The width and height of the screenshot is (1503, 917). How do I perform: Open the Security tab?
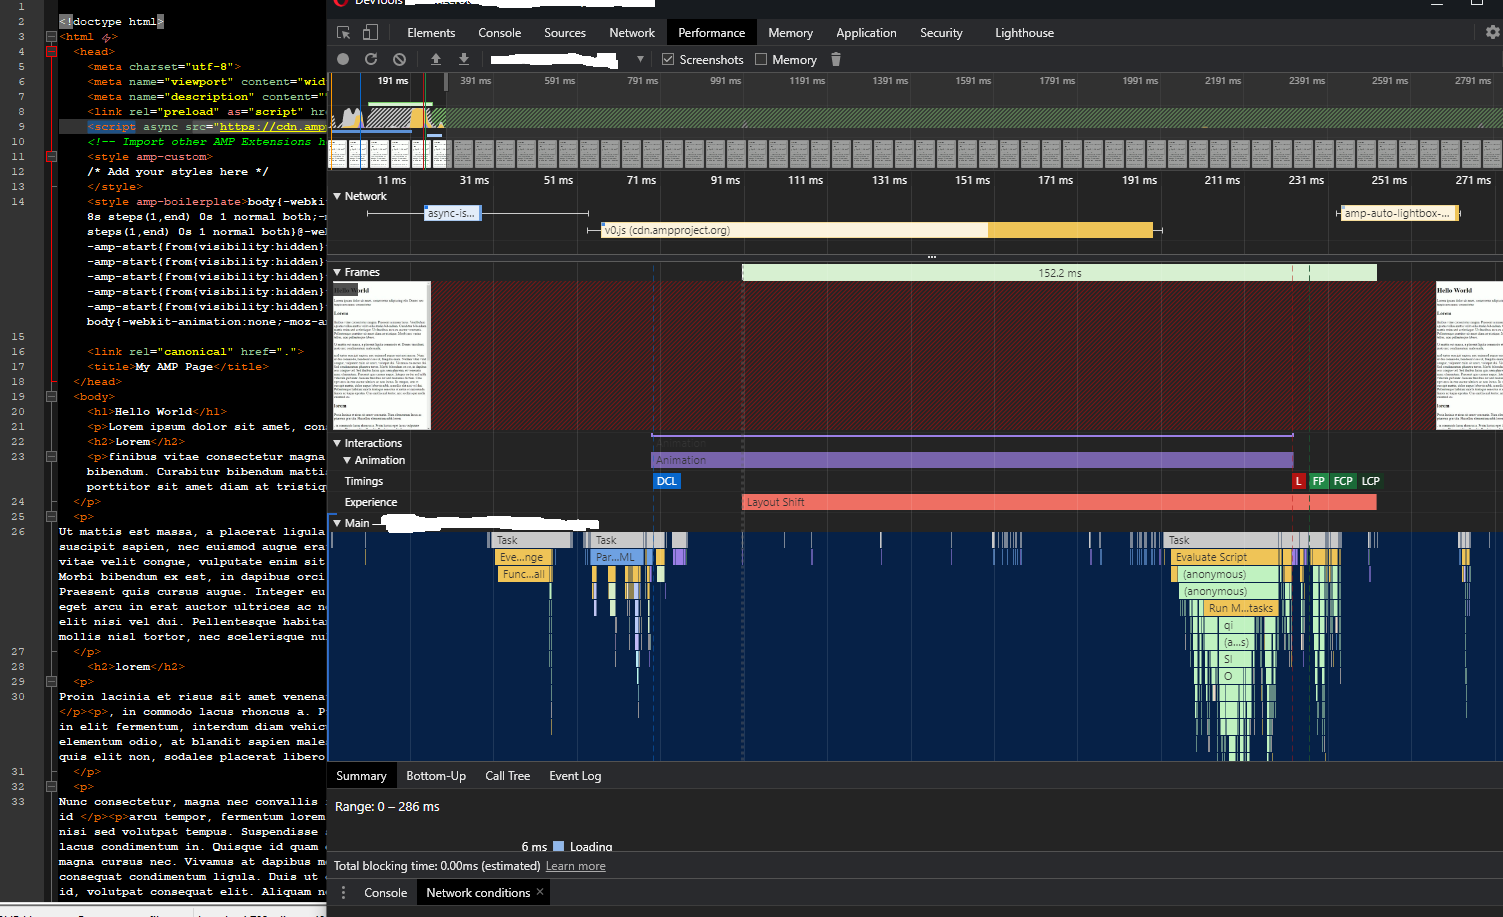941,32
